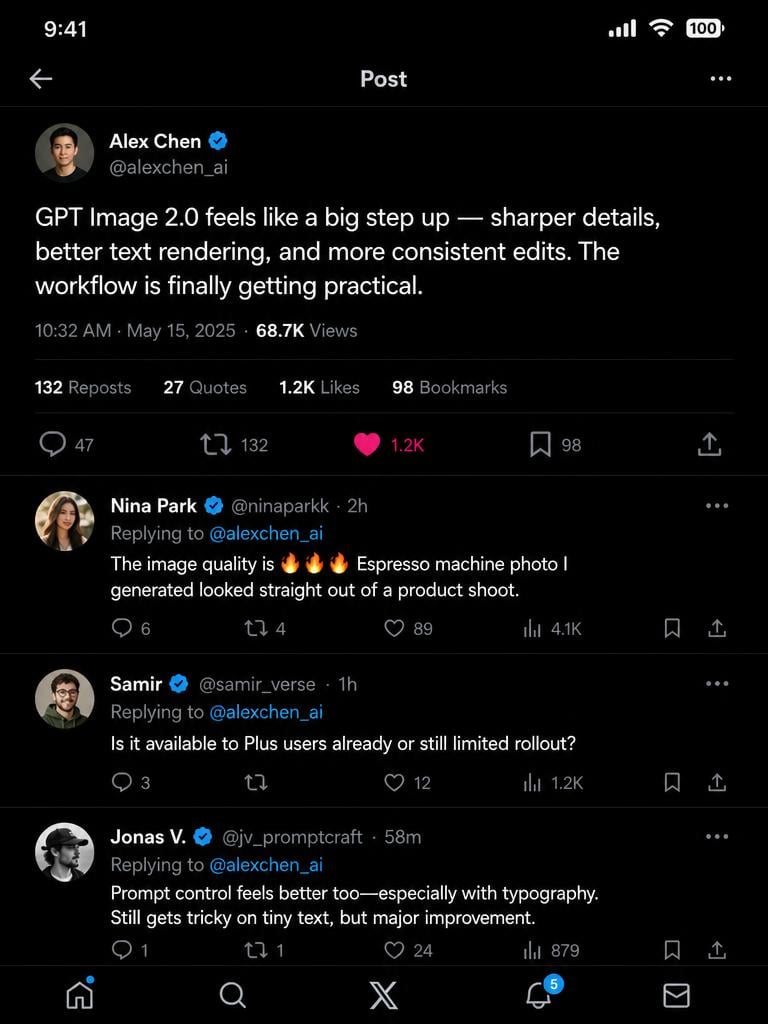Go back using the arrow icon
The height and width of the screenshot is (1024, 768).
40,79
